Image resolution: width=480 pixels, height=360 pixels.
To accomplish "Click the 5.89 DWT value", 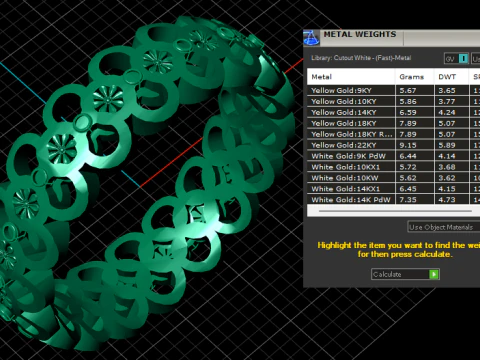I will (447, 145).
